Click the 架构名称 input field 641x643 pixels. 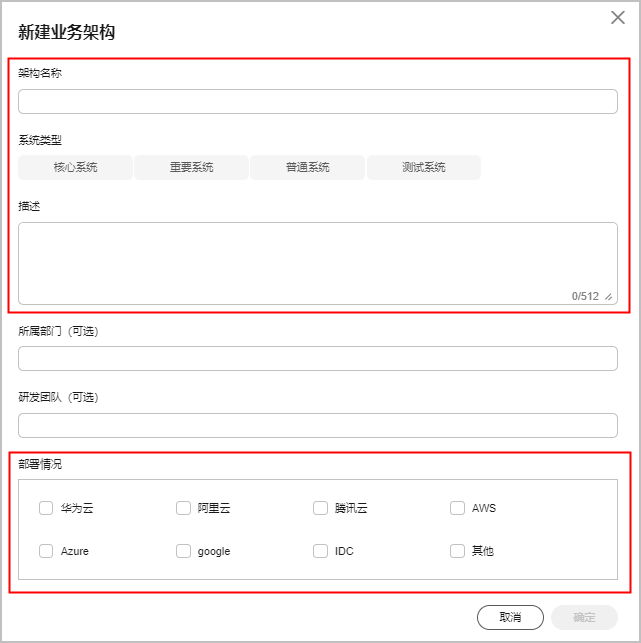click(318, 101)
